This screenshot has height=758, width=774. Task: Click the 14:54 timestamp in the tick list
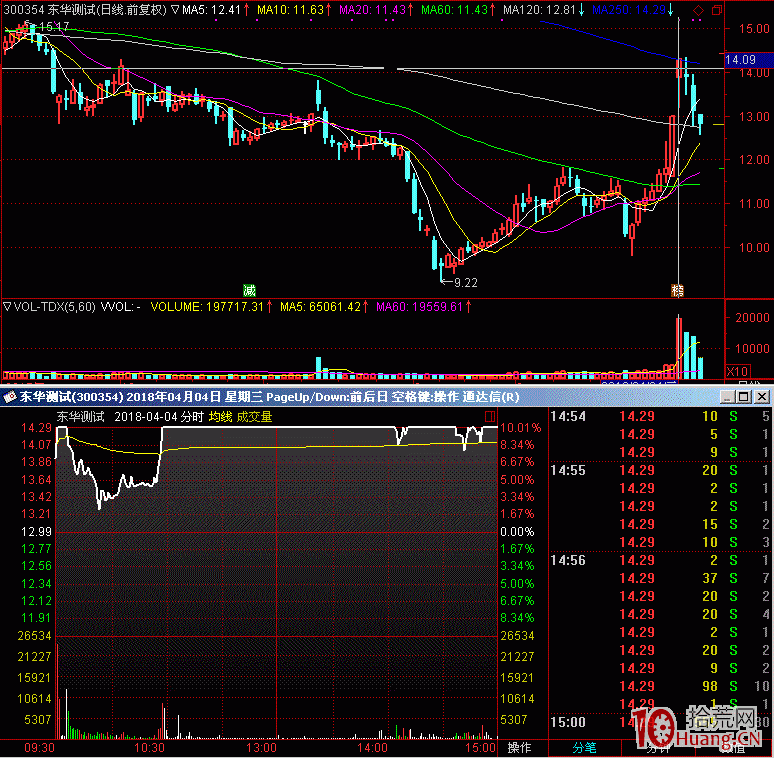568,416
